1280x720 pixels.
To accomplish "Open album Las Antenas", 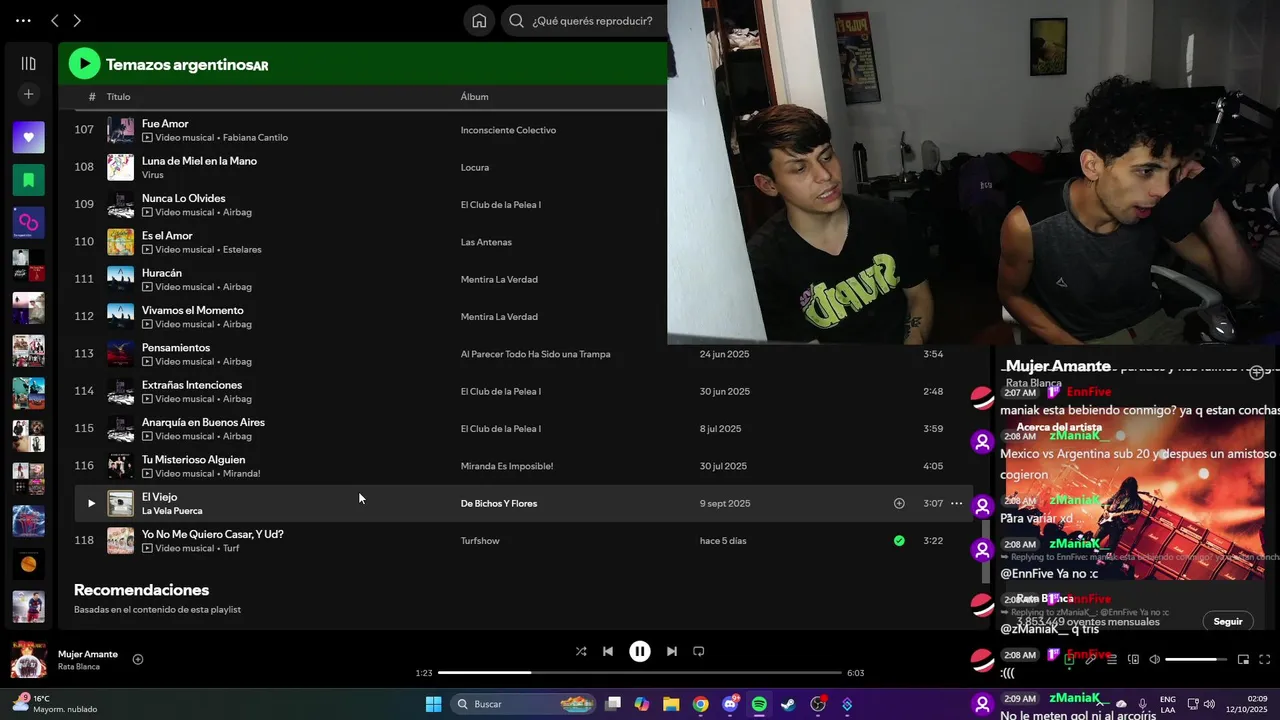I will coord(486,242).
